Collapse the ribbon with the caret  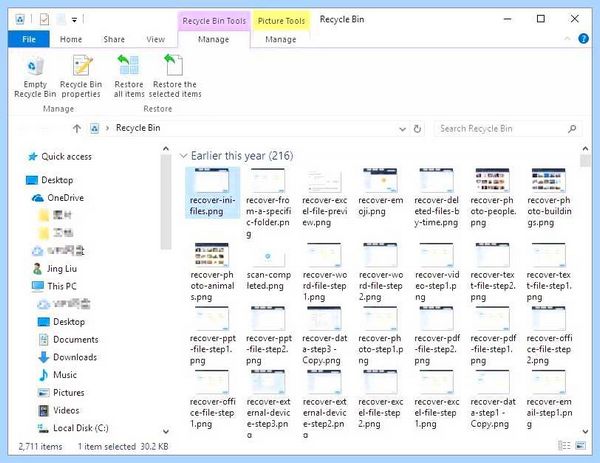coord(567,38)
